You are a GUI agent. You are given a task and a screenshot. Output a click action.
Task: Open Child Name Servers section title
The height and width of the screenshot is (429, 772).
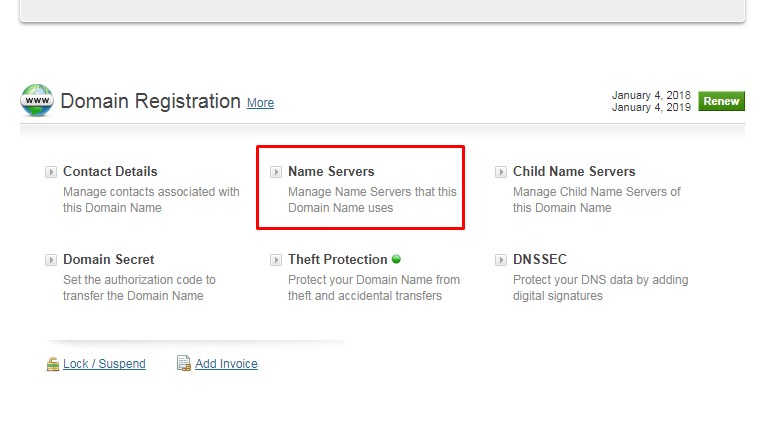[x=574, y=171]
